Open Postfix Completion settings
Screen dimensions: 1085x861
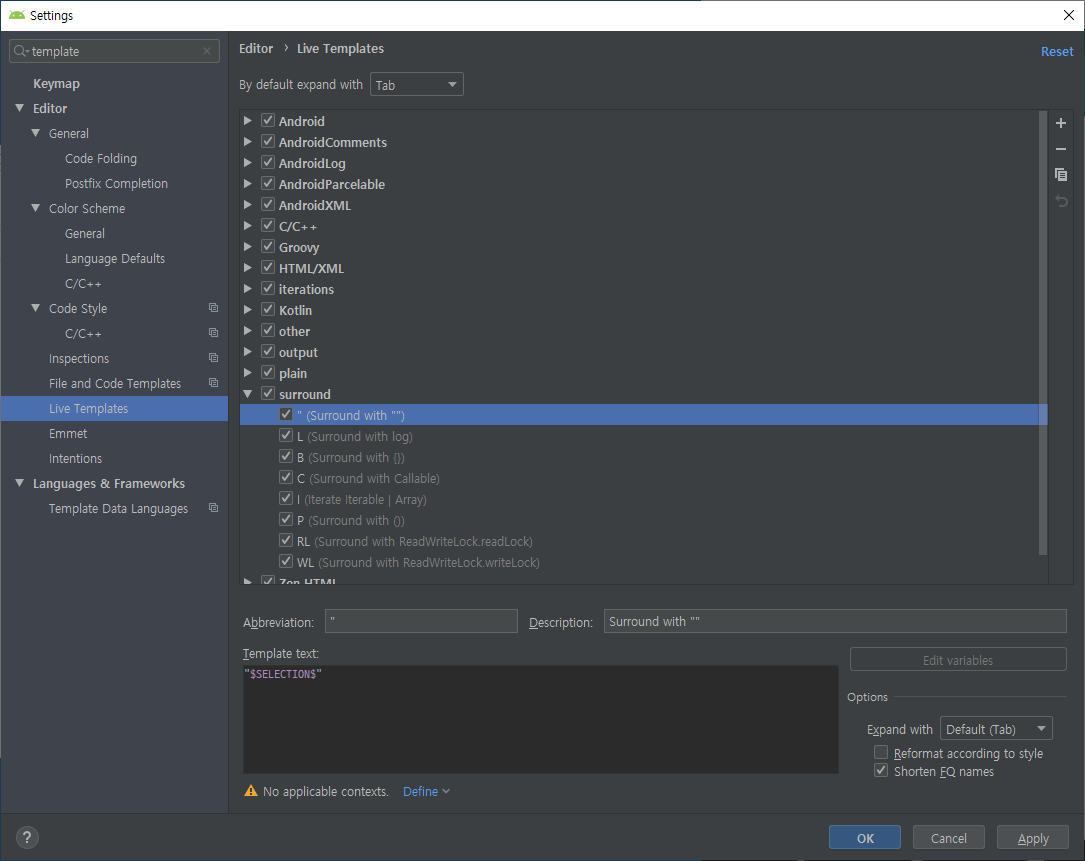click(x=116, y=183)
